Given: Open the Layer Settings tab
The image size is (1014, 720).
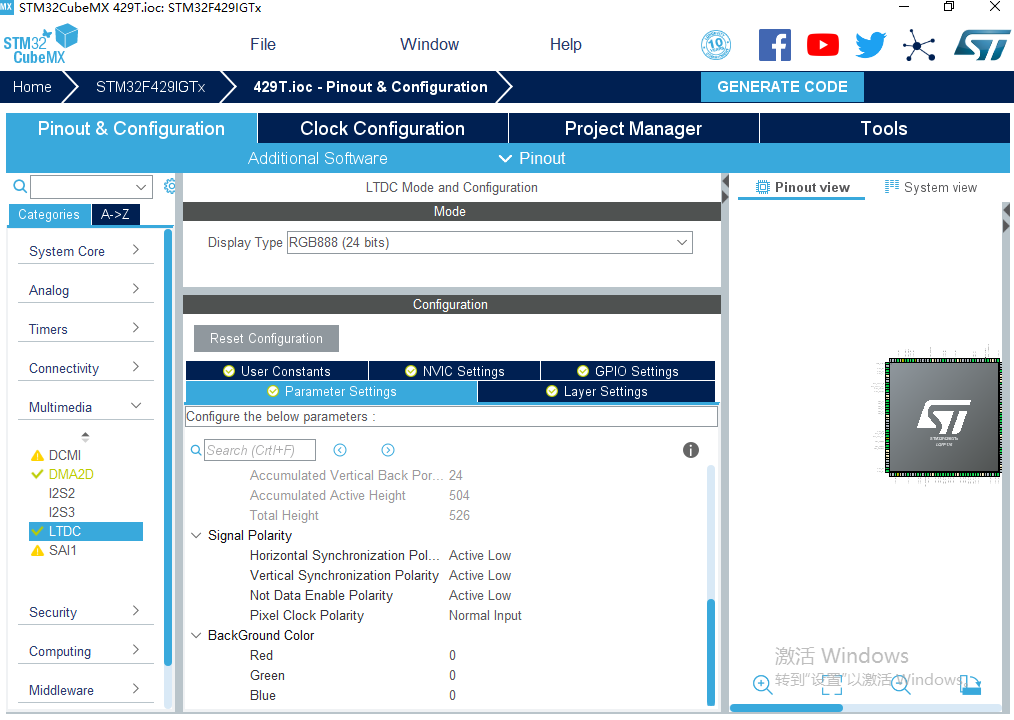Looking at the screenshot, I should pyautogui.click(x=596, y=391).
